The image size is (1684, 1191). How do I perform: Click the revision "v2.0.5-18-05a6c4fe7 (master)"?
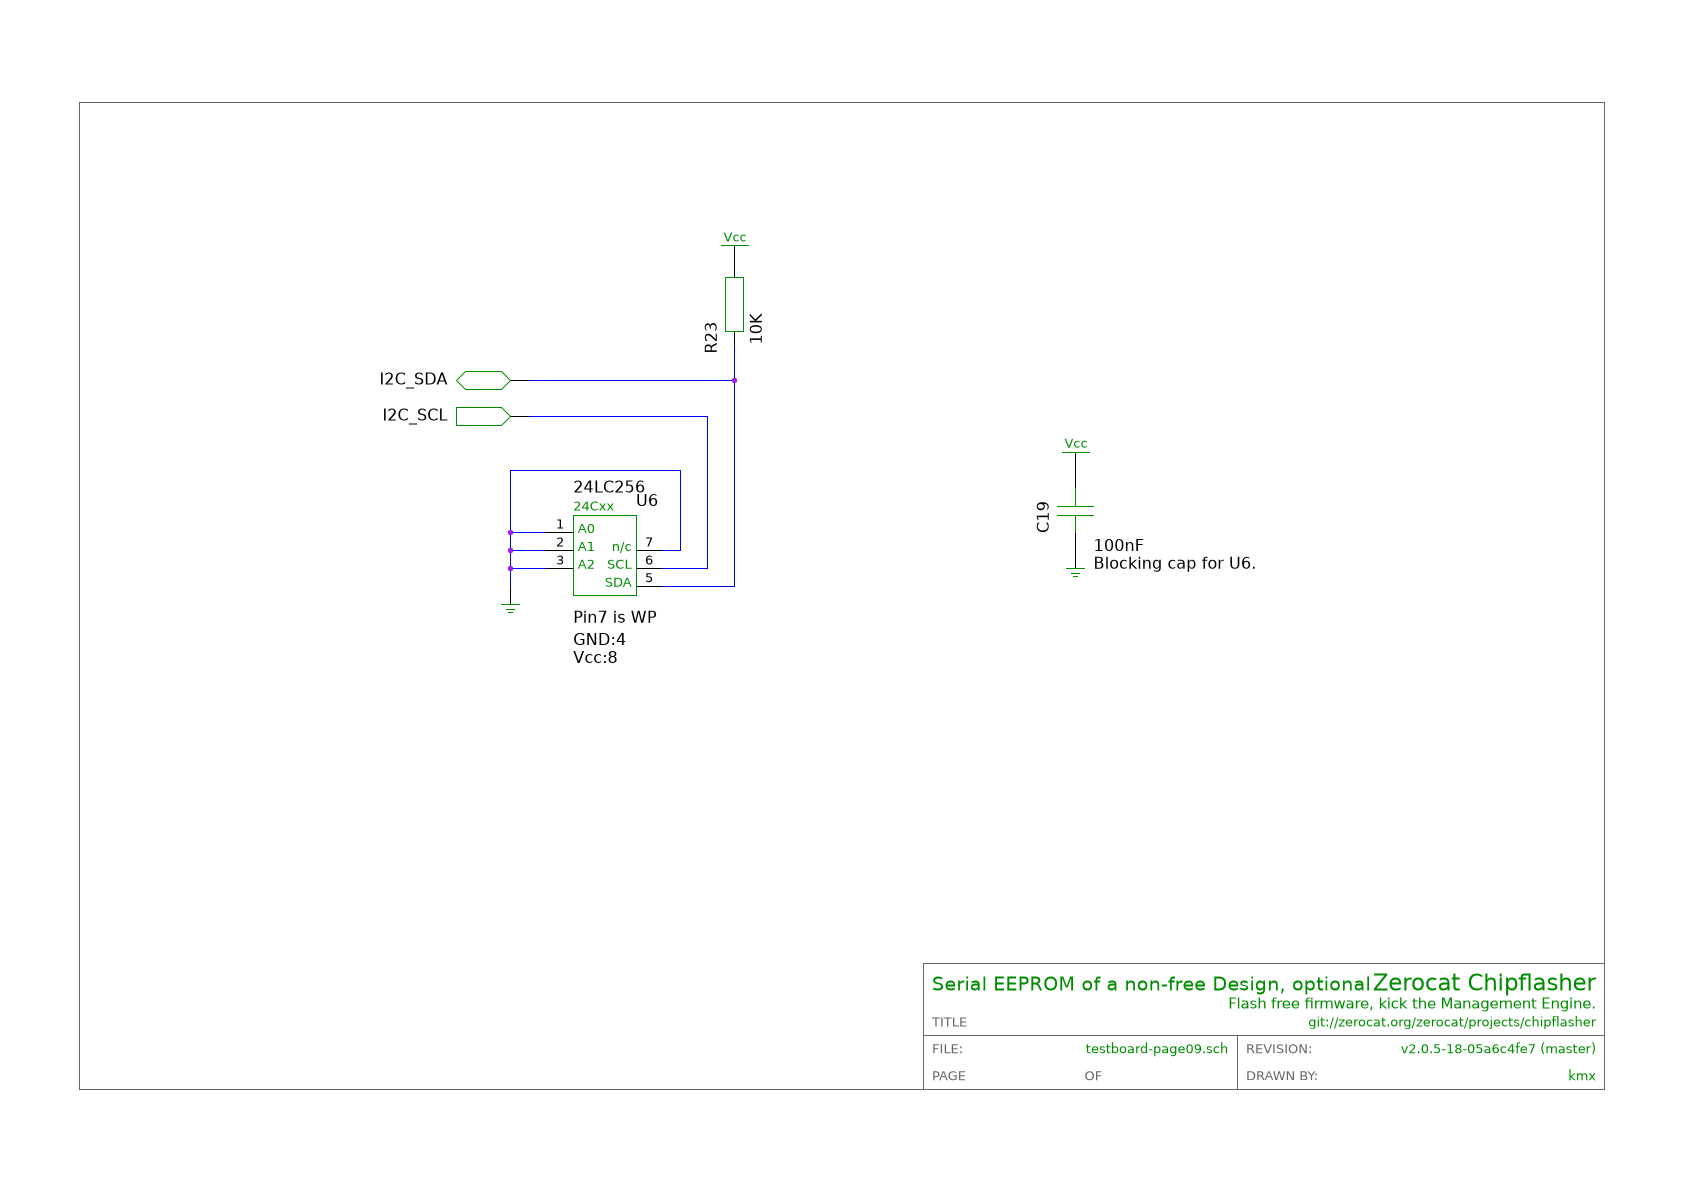pyautogui.click(x=1498, y=1049)
